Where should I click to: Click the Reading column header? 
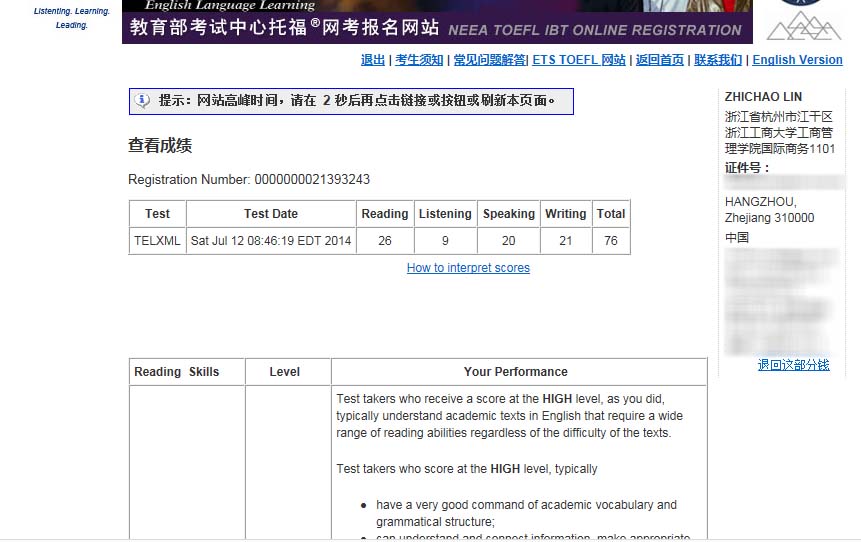click(x=385, y=214)
